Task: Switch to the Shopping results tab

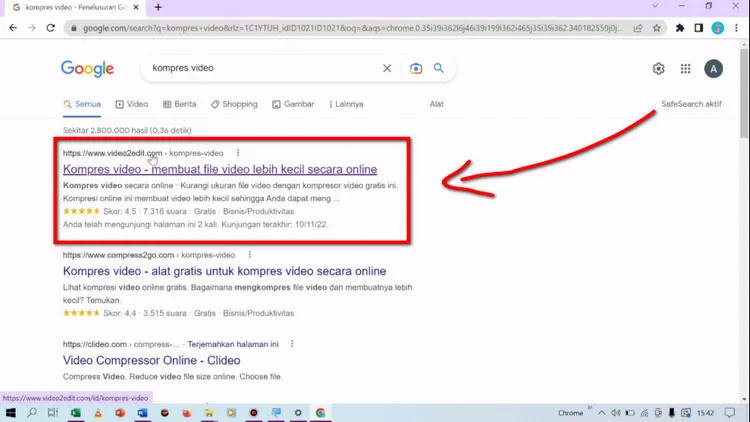Action: point(234,104)
